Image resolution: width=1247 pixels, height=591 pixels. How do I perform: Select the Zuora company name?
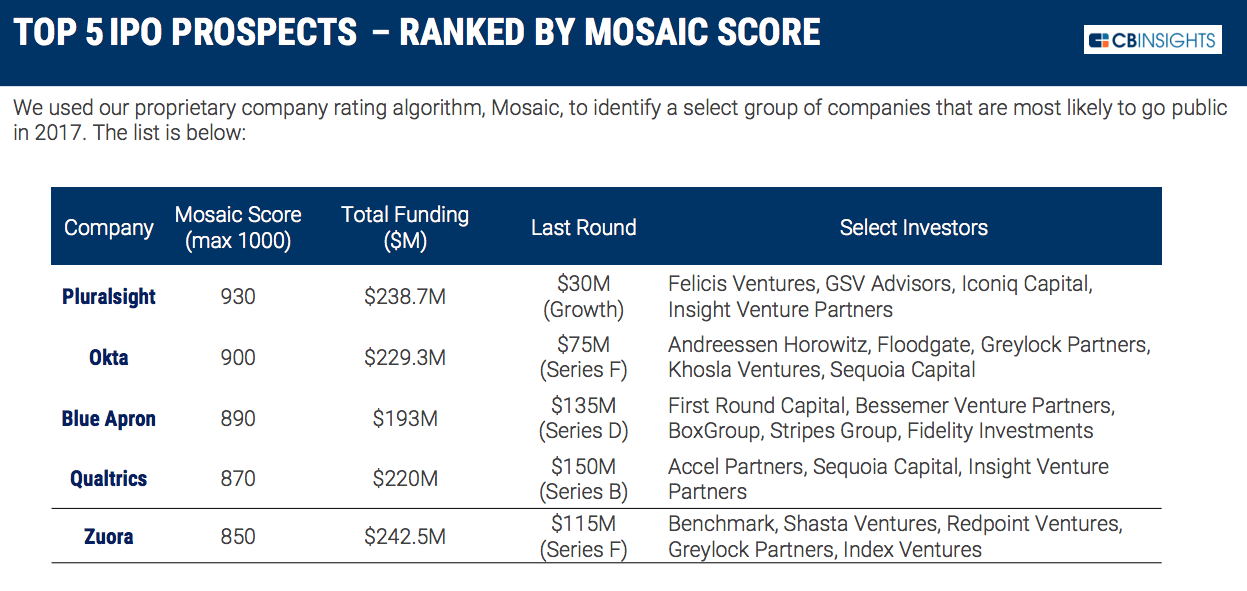coord(108,537)
